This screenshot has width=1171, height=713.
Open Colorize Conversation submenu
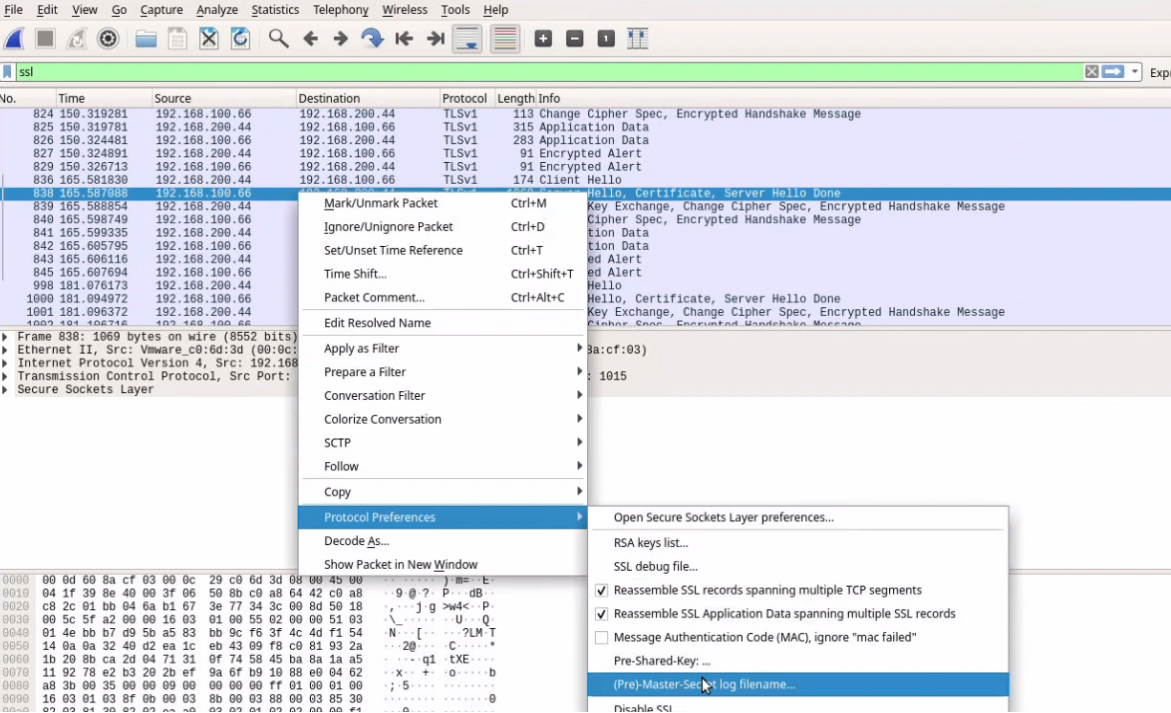pyautogui.click(x=442, y=420)
